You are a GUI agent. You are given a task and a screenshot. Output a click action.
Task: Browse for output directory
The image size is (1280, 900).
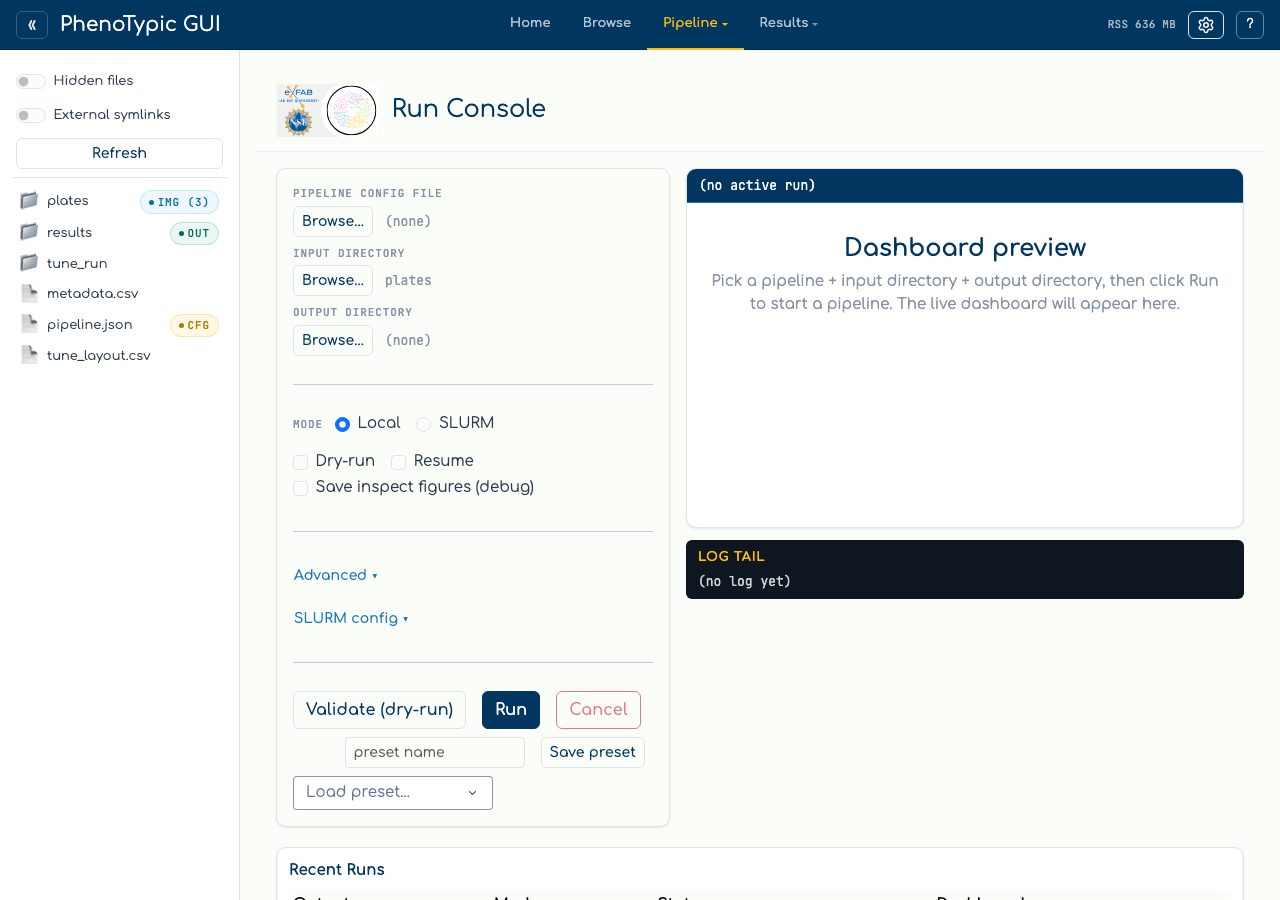[x=333, y=340]
